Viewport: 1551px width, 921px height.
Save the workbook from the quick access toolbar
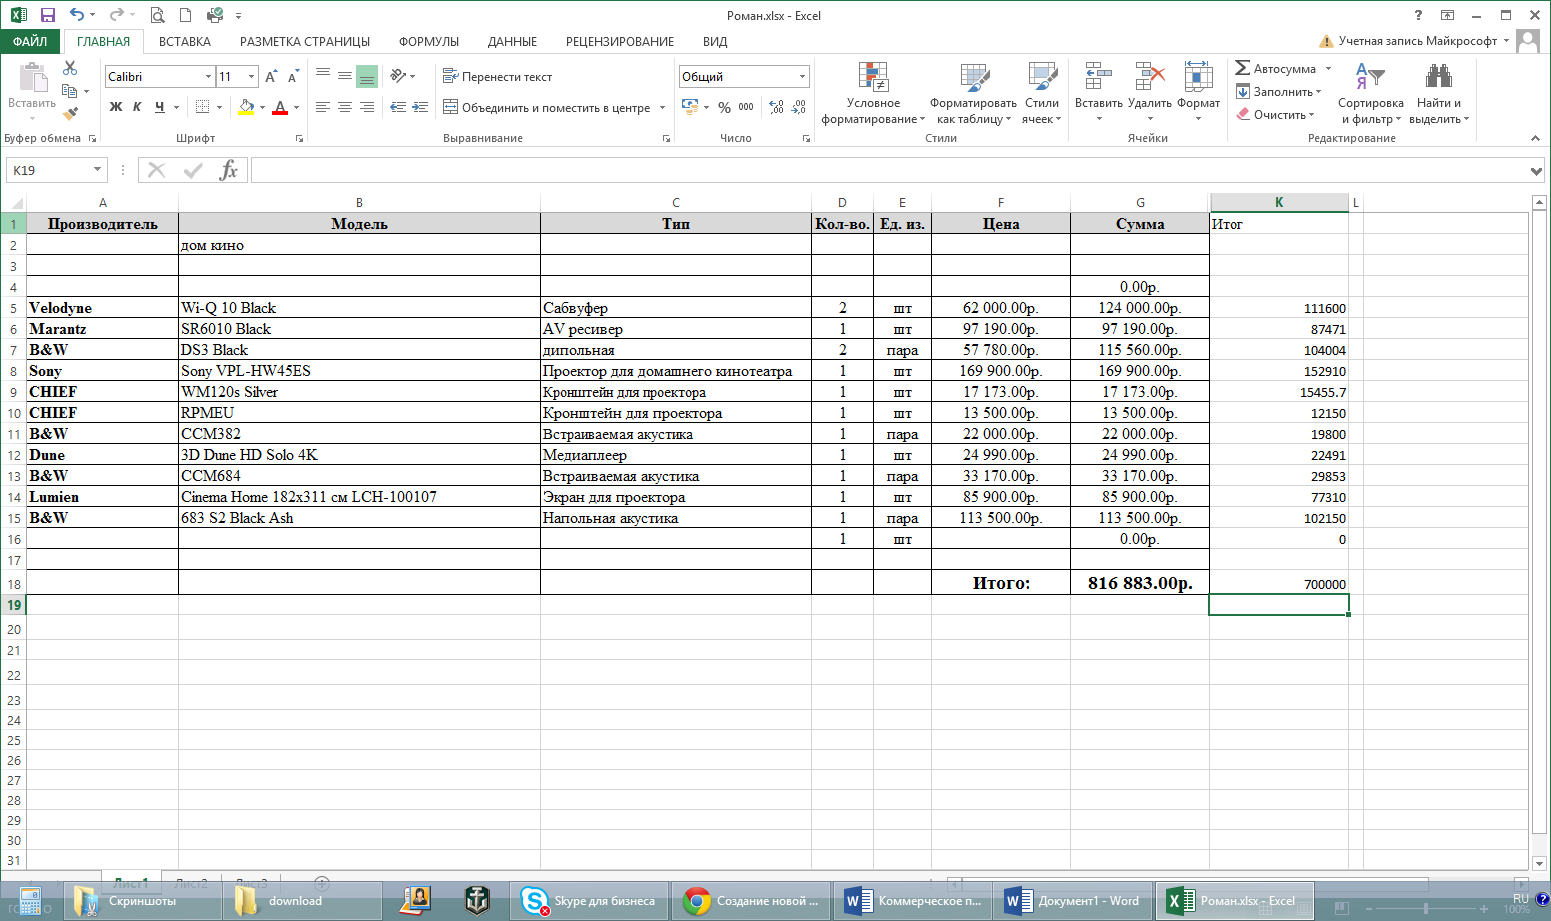[x=48, y=15]
